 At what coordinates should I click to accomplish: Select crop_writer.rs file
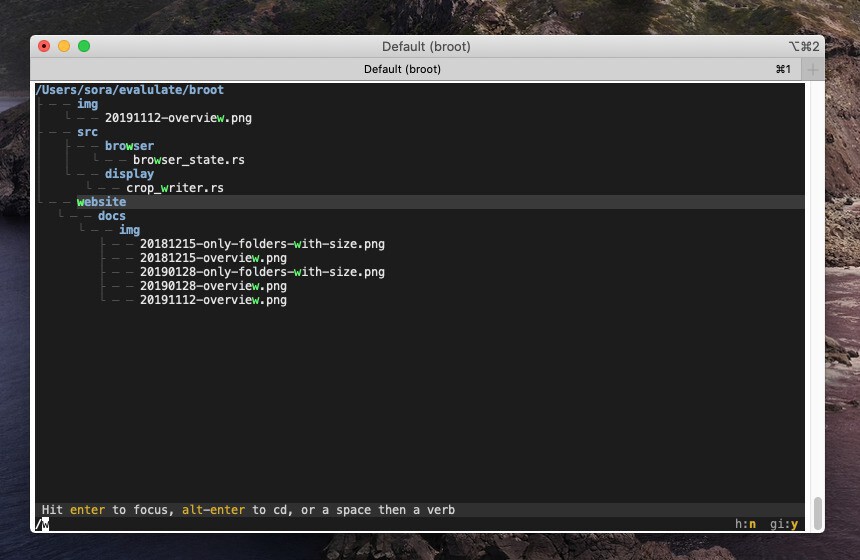click(174, 188)
